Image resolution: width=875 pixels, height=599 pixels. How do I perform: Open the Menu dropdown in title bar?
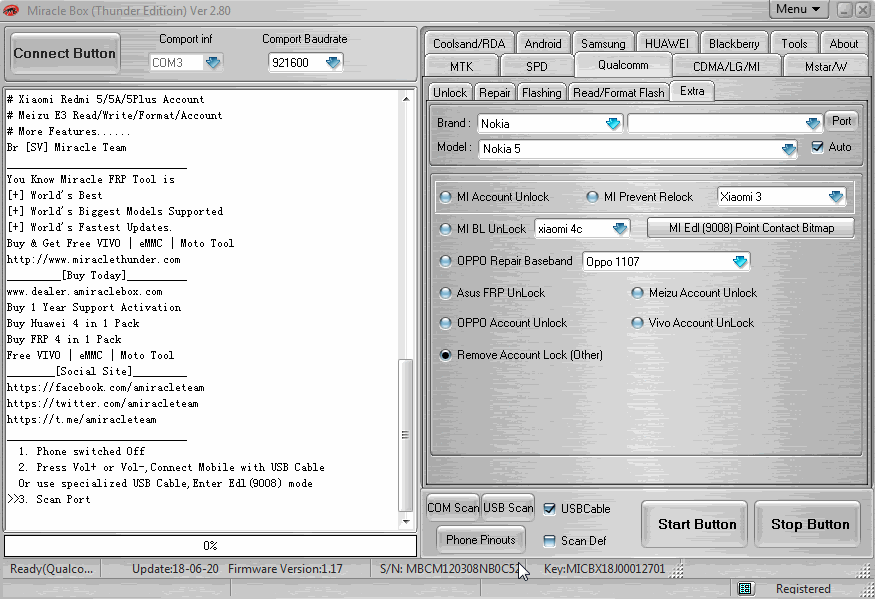pyautogui.click(x=798, y=9)
